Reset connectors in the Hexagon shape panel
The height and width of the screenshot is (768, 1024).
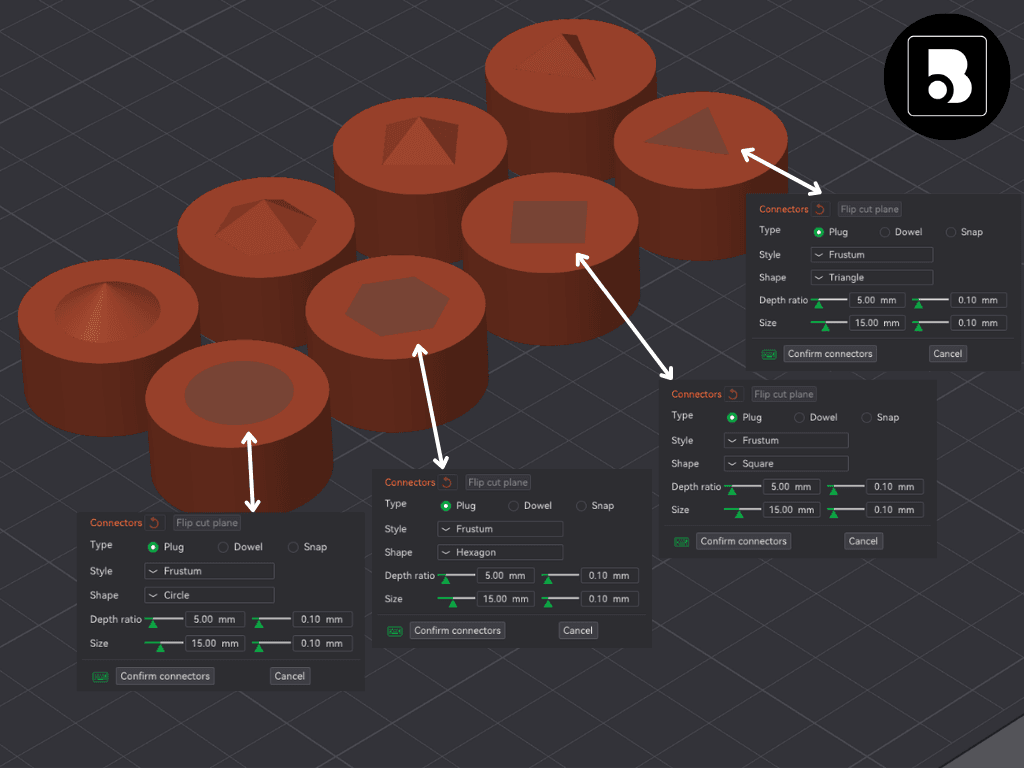pos(447,482)
